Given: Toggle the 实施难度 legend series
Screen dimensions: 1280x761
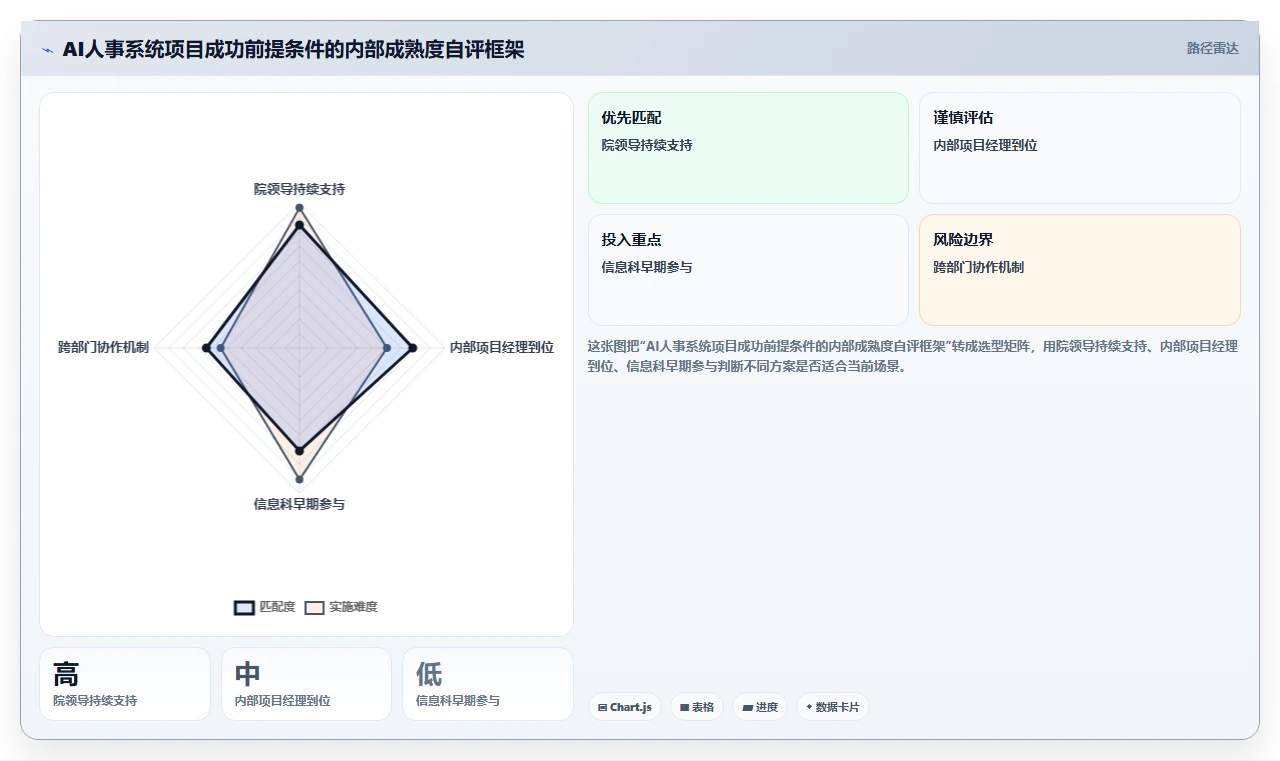Looking at the screenshot, I should pyautogui.click(x=341, y=607).
